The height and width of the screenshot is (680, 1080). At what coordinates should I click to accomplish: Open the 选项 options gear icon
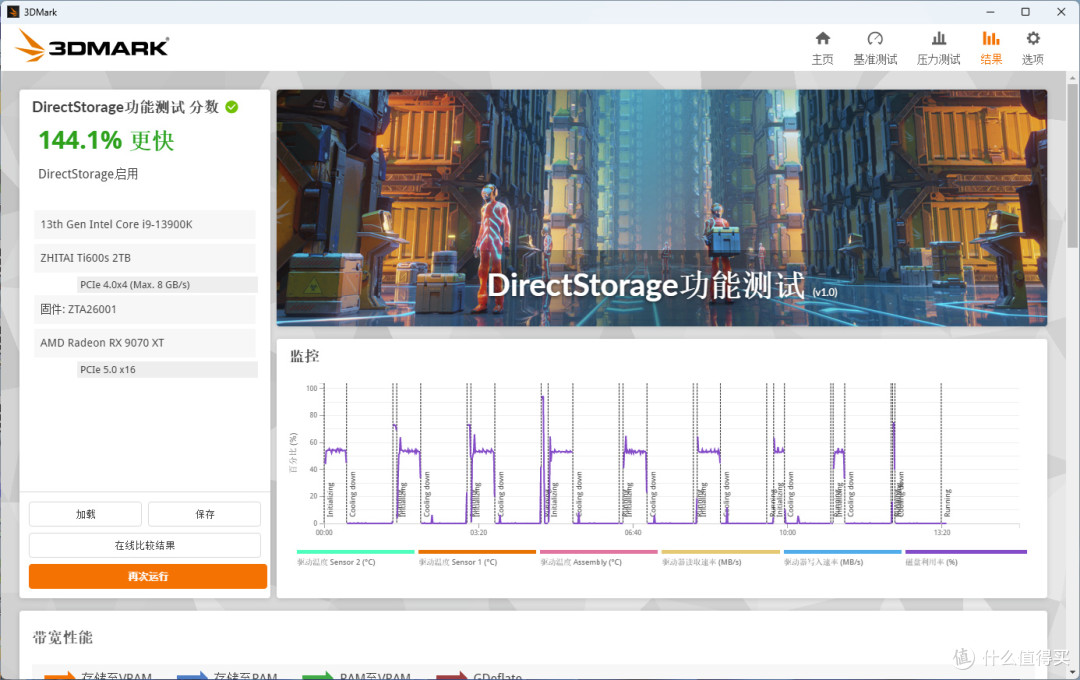pos(1032,39)
